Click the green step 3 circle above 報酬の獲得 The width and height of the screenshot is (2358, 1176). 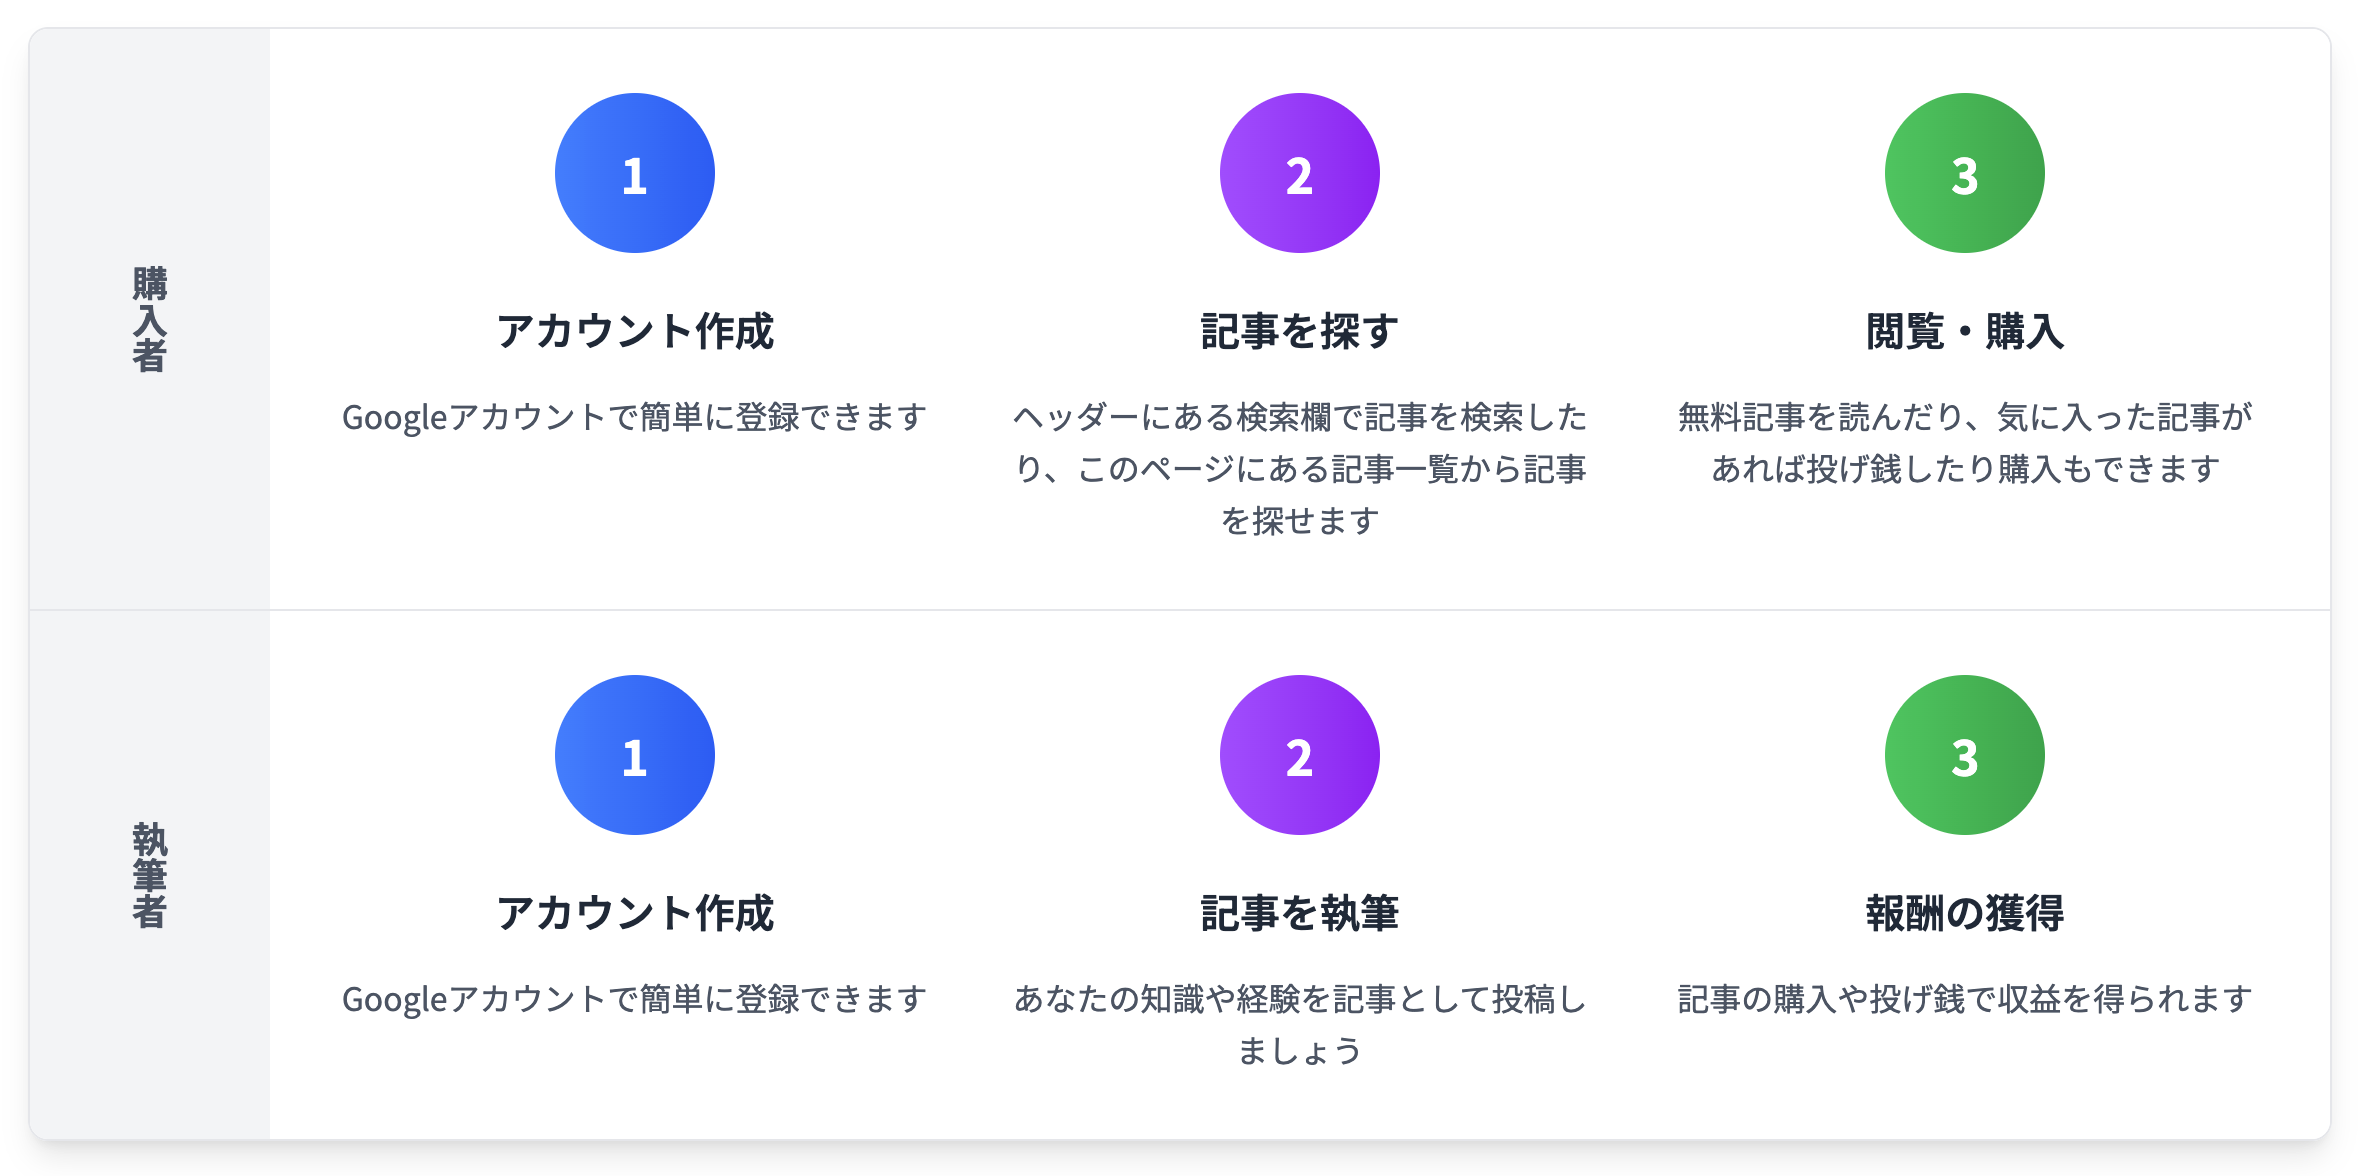(x=1964, y=755)
